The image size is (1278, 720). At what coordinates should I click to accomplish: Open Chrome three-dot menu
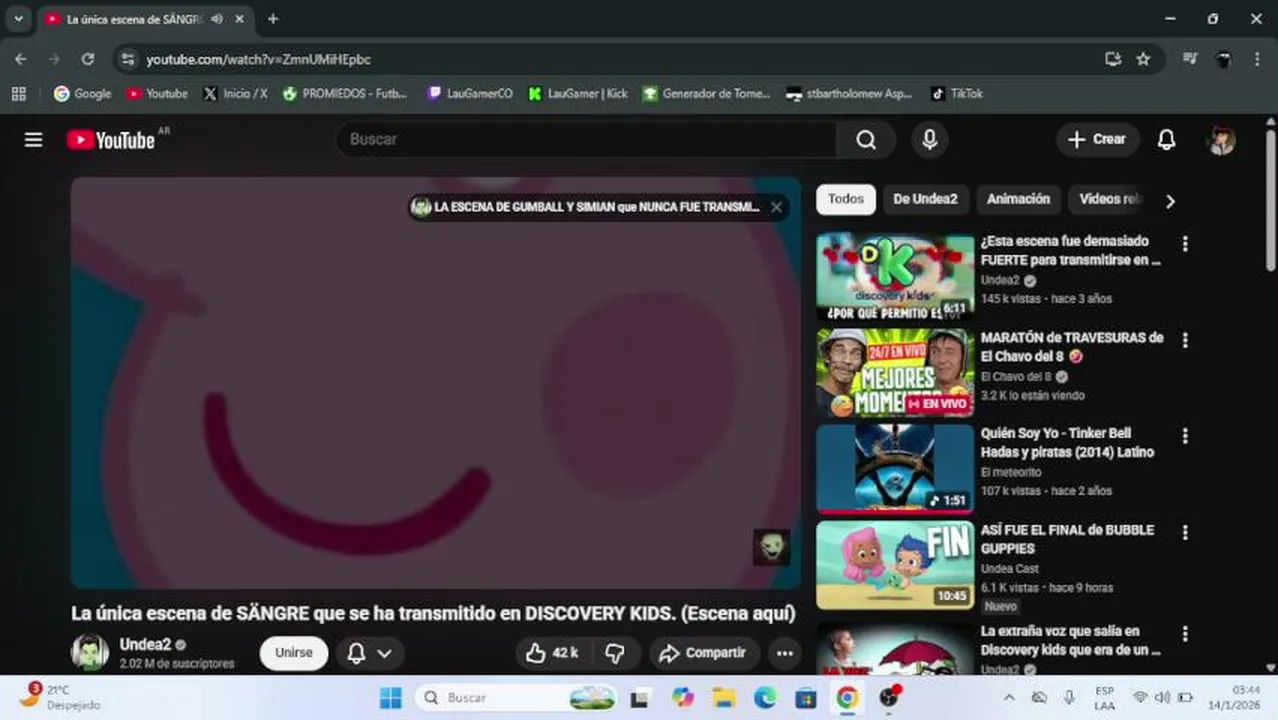(x=1257, y=59)
